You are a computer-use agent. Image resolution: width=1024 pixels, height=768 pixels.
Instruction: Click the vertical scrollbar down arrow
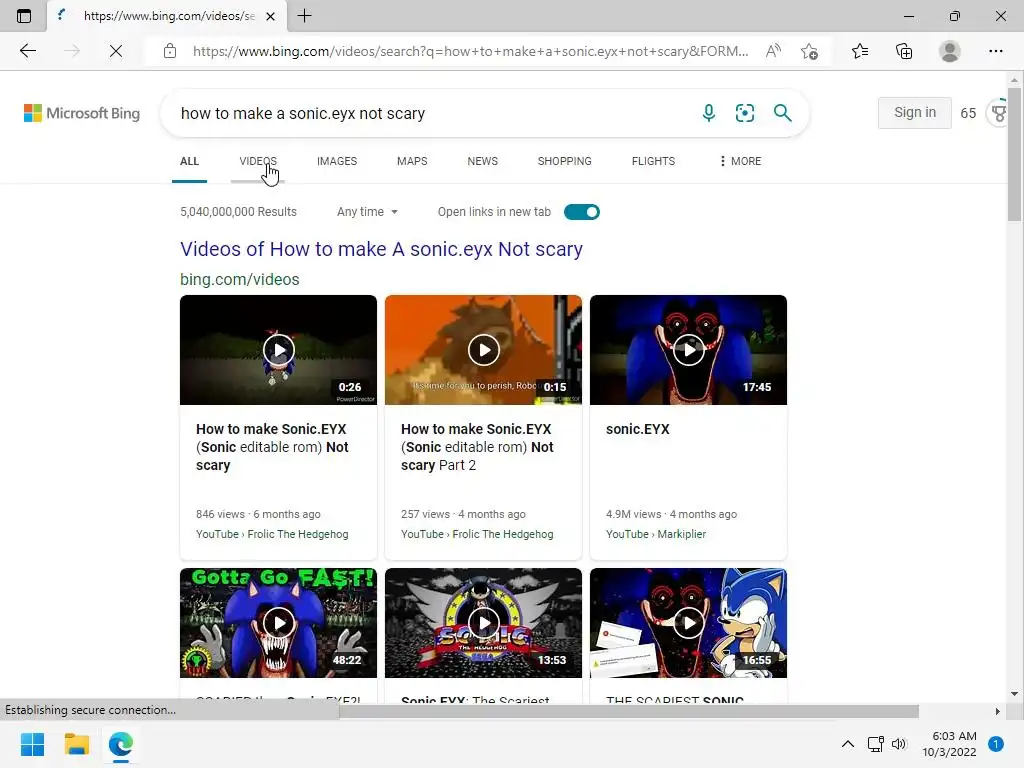[1014, 694]
